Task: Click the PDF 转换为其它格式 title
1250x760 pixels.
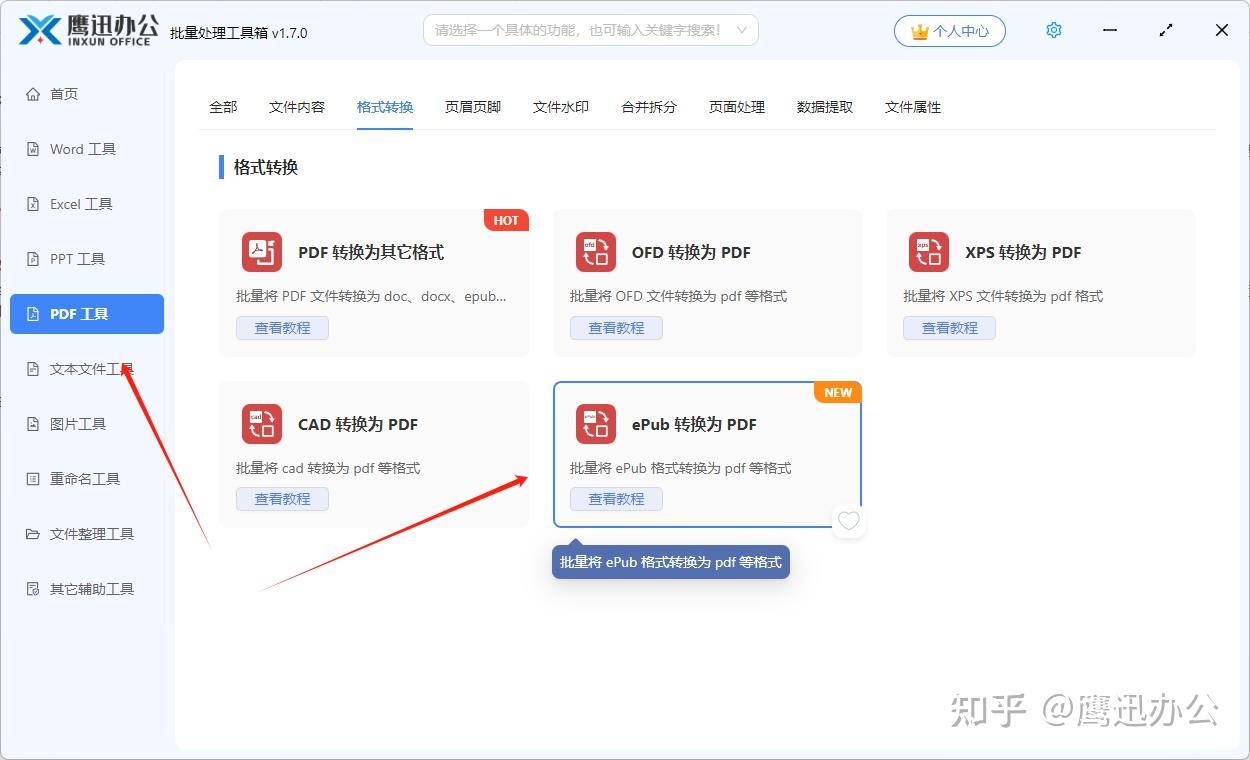Action: coord(371,252)
